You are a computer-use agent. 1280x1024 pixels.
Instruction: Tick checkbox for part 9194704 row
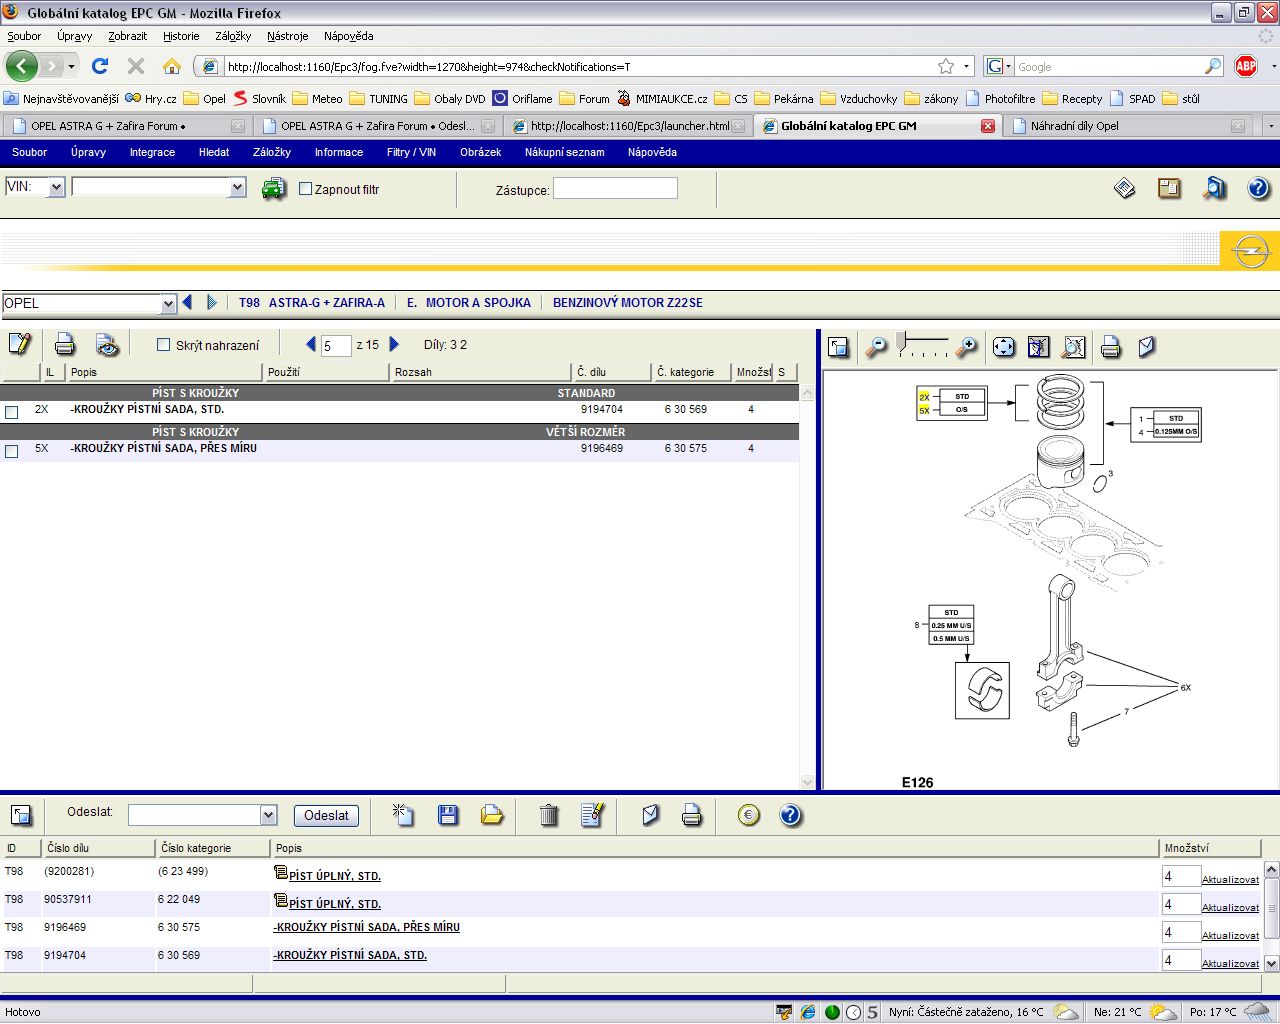(x=12, y=412)
